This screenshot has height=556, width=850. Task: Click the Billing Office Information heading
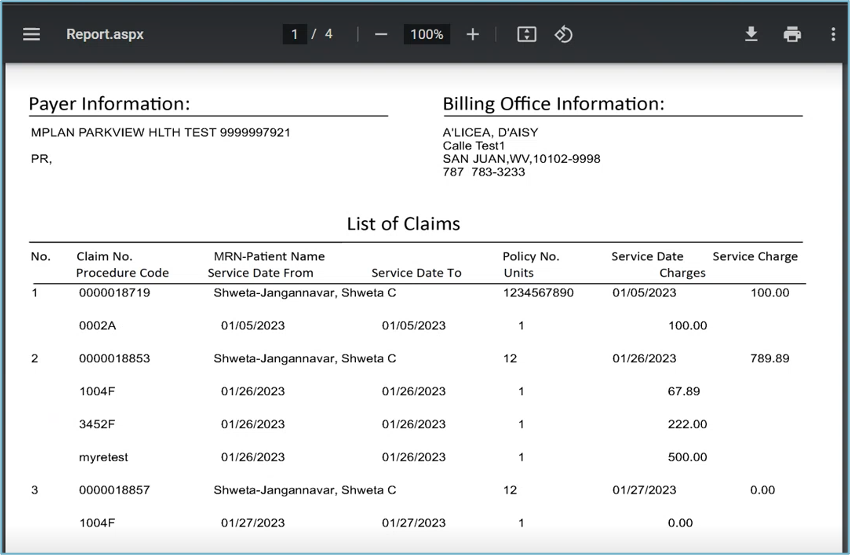pos(553,104)
